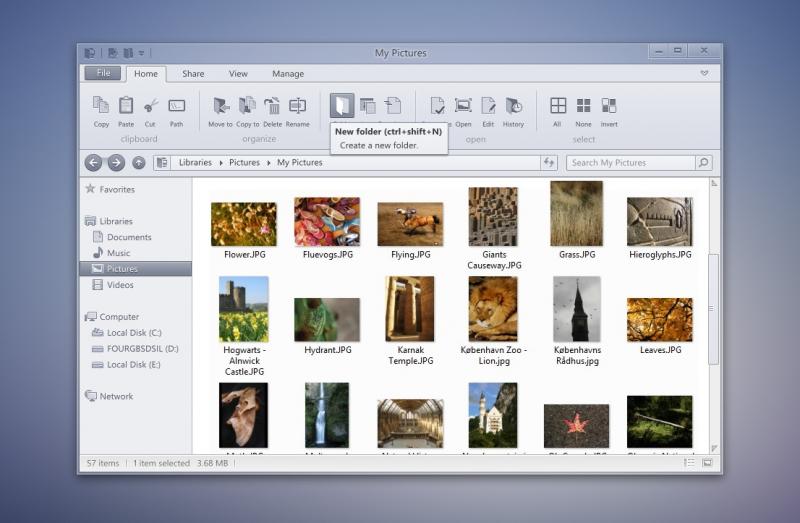Click the Libraries breadcrumb in address bar
Screen dimensions: 800x523
(x=195, y=162)
